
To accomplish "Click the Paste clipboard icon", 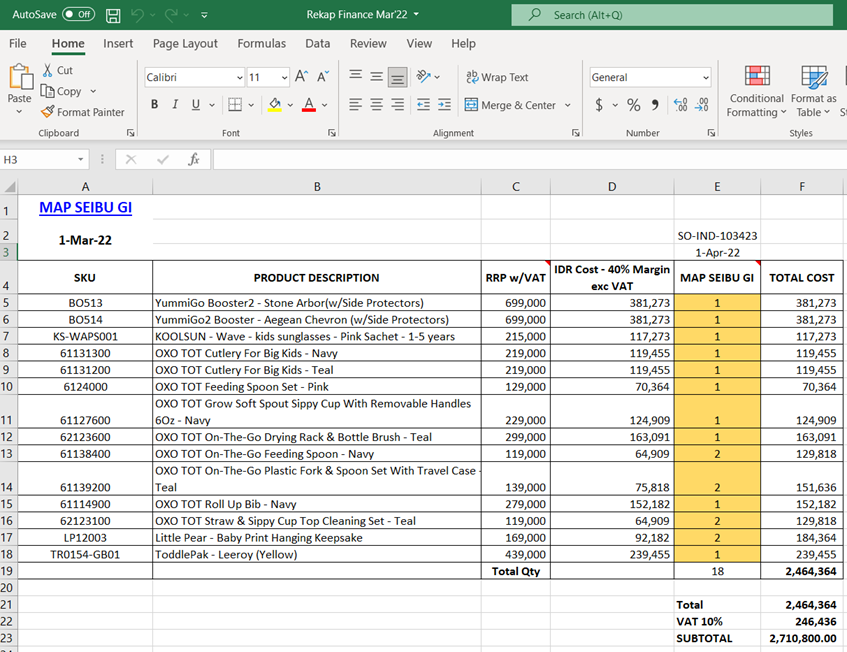I will [21, 77].
